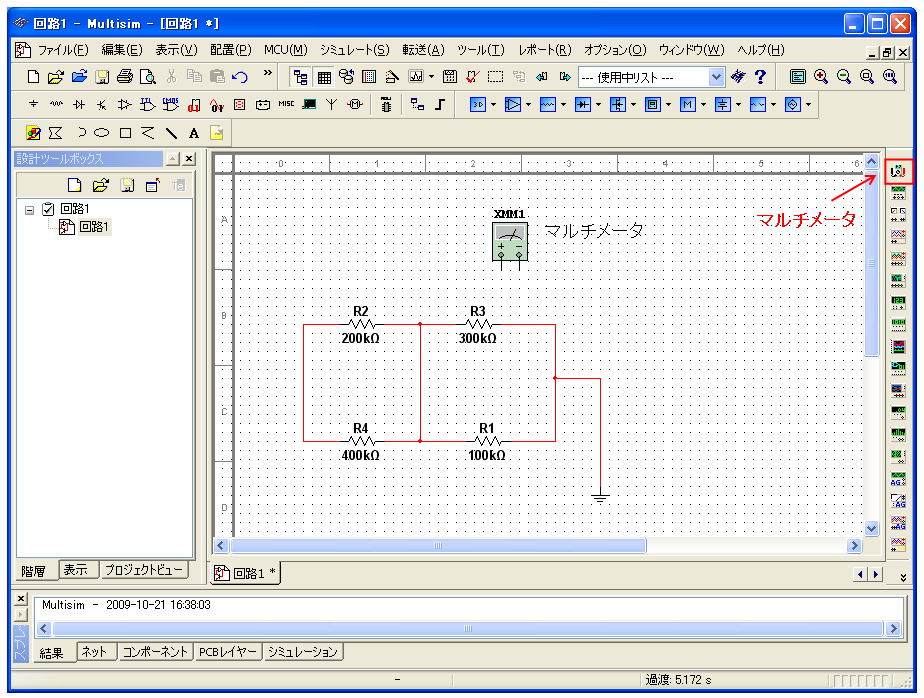Expand the hidden toolbar buttons chevron

(x=267, y=73)
